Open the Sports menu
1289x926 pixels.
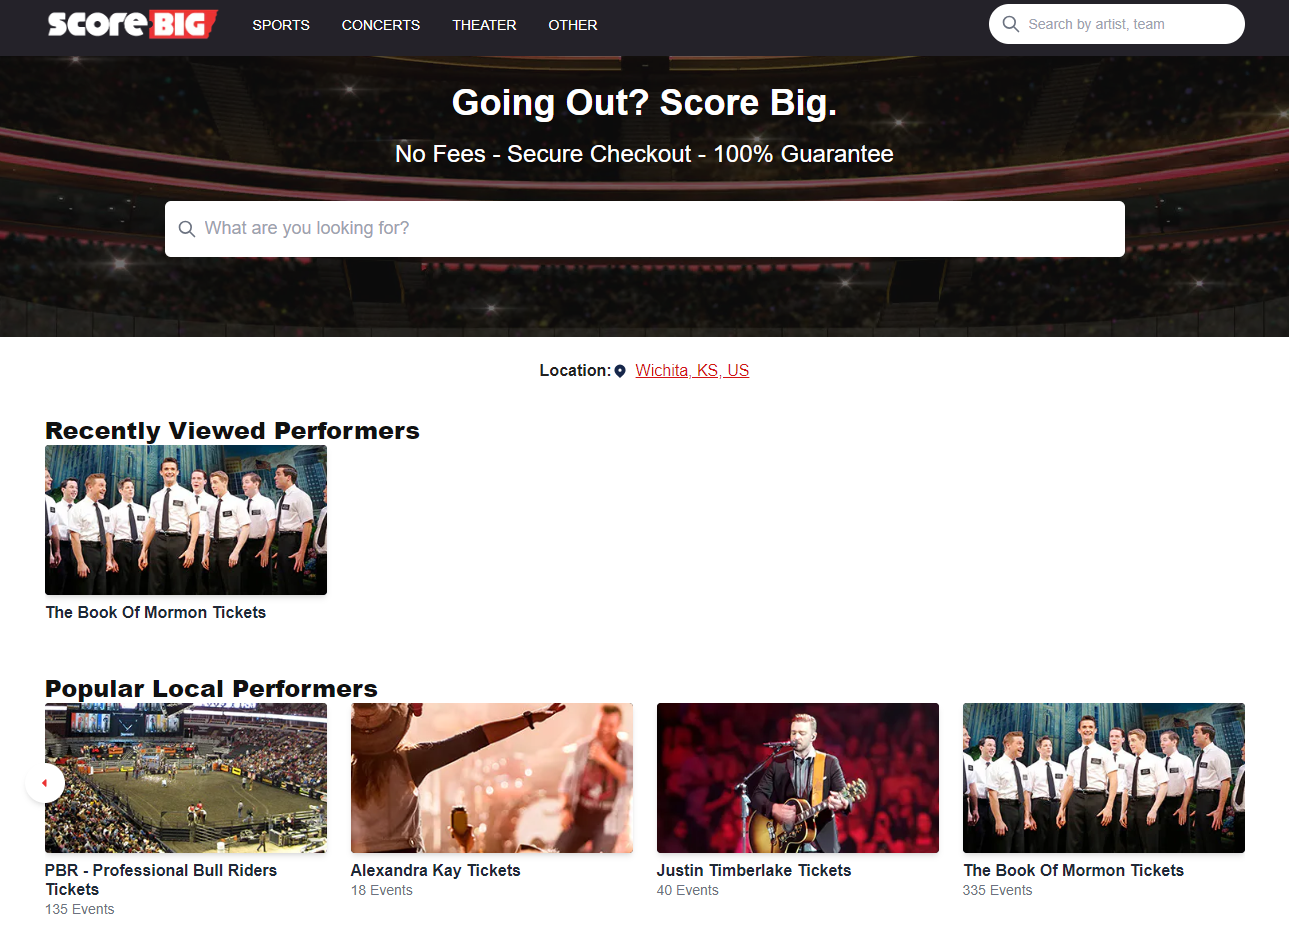click(x=281, y=25)
